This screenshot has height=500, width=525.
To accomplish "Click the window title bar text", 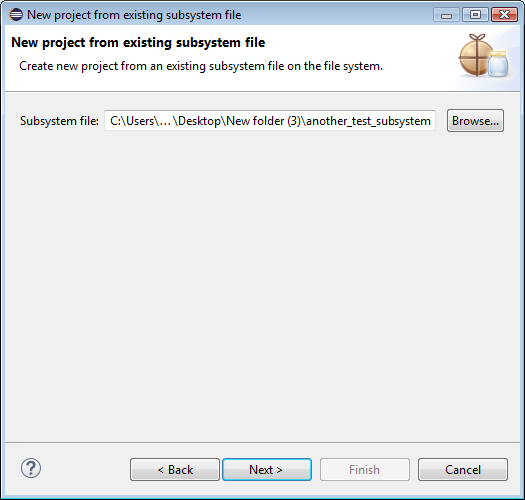I will 134,15.
